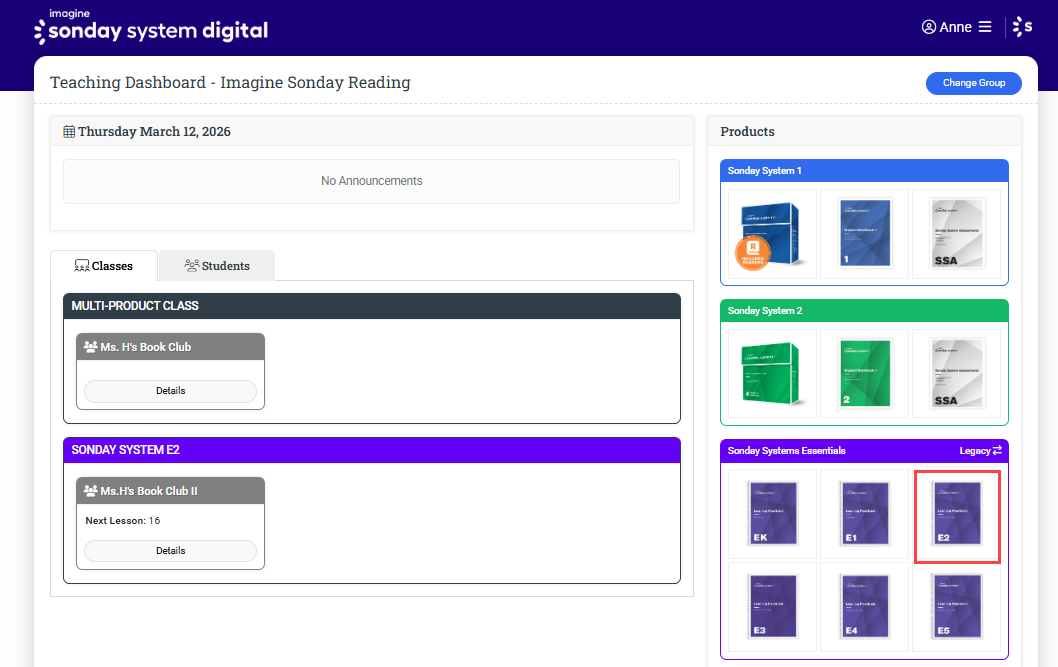Open Sonday System 2 Student Workbook
1058x667 pixels.
coord(864,374)
